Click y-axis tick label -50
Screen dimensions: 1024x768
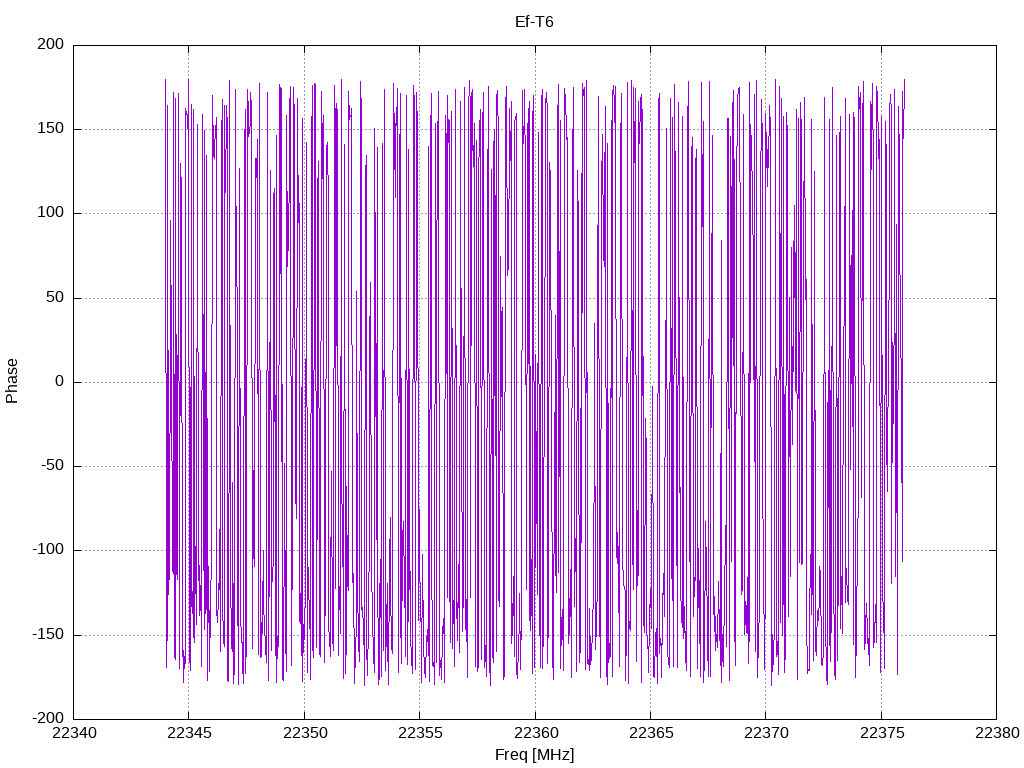tap(53, 466)
